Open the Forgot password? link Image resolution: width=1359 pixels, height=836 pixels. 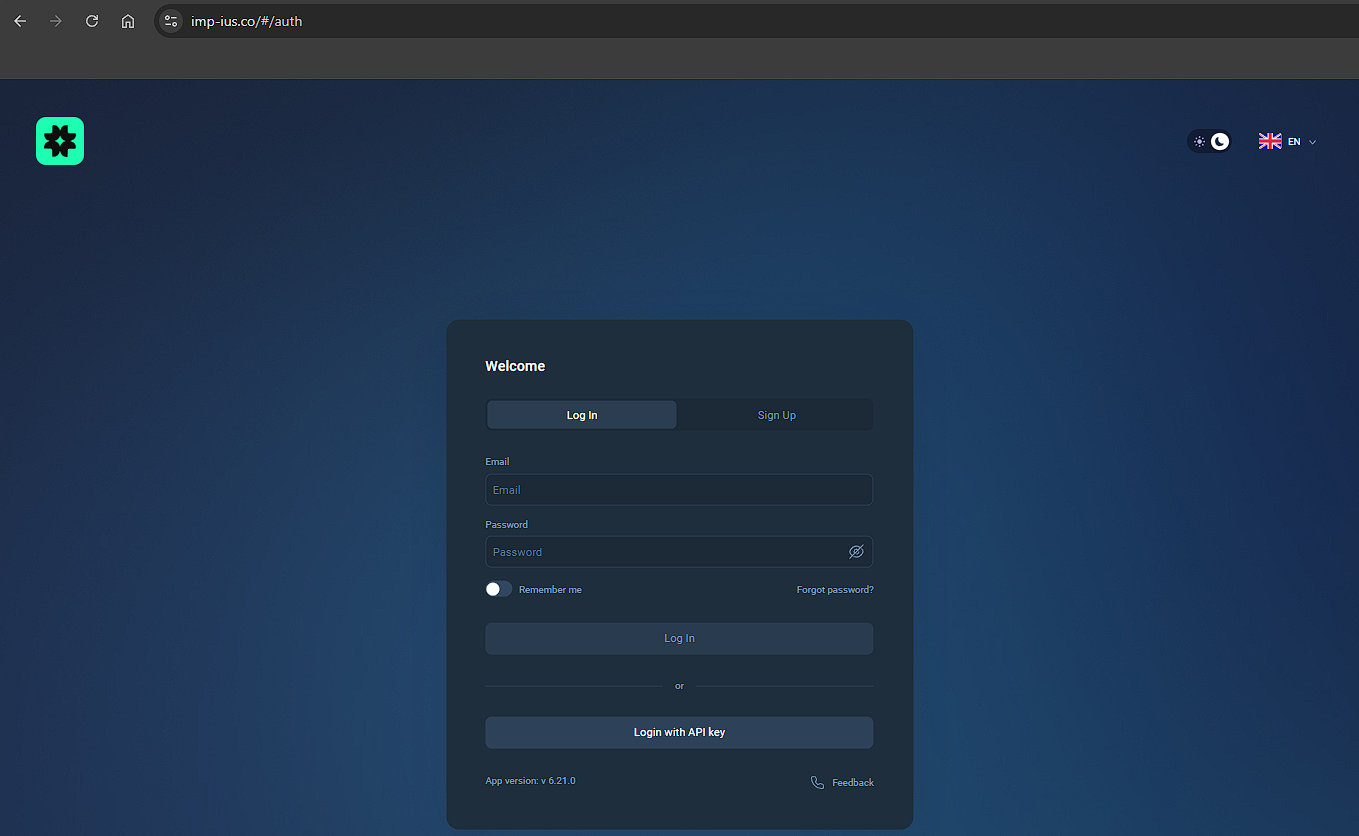(834, 590)
